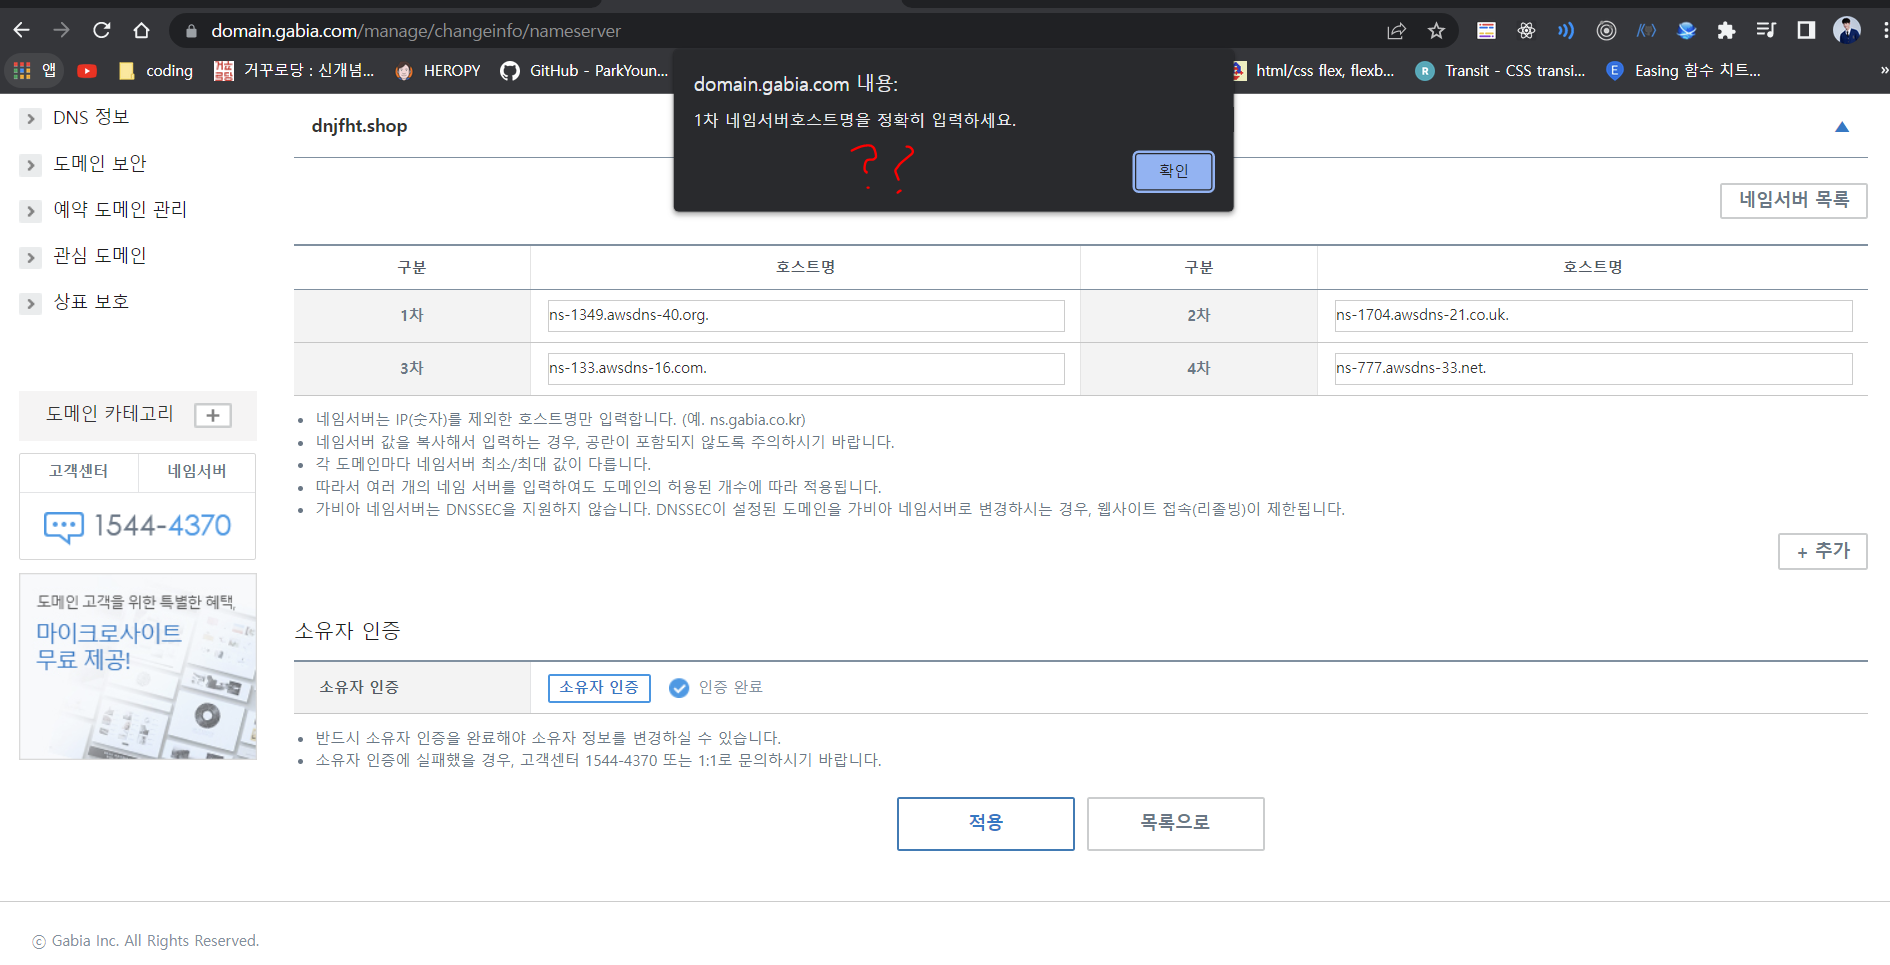Confirm the alert with 확인 button
The image size is (1890, 965).
[1173, 171]
